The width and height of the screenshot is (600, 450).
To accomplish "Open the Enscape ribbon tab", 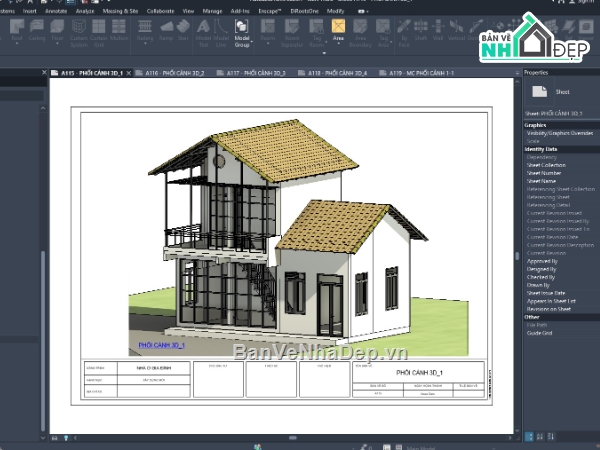I will (x=270, y=11).
